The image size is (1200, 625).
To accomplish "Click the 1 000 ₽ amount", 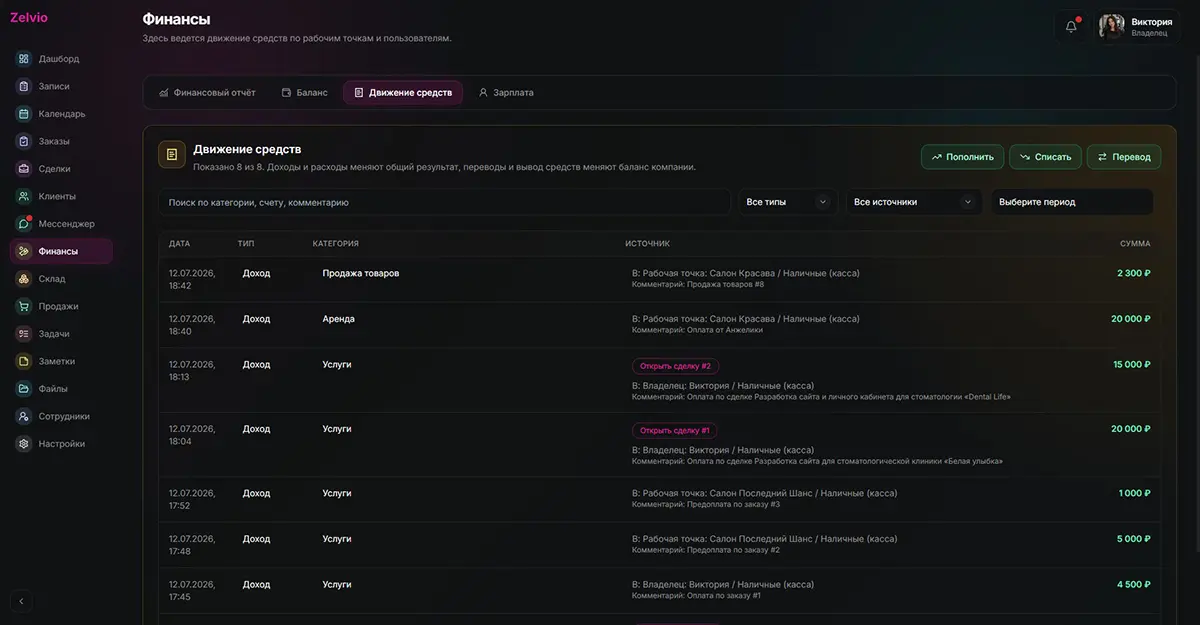I will tap(1135, 493).
